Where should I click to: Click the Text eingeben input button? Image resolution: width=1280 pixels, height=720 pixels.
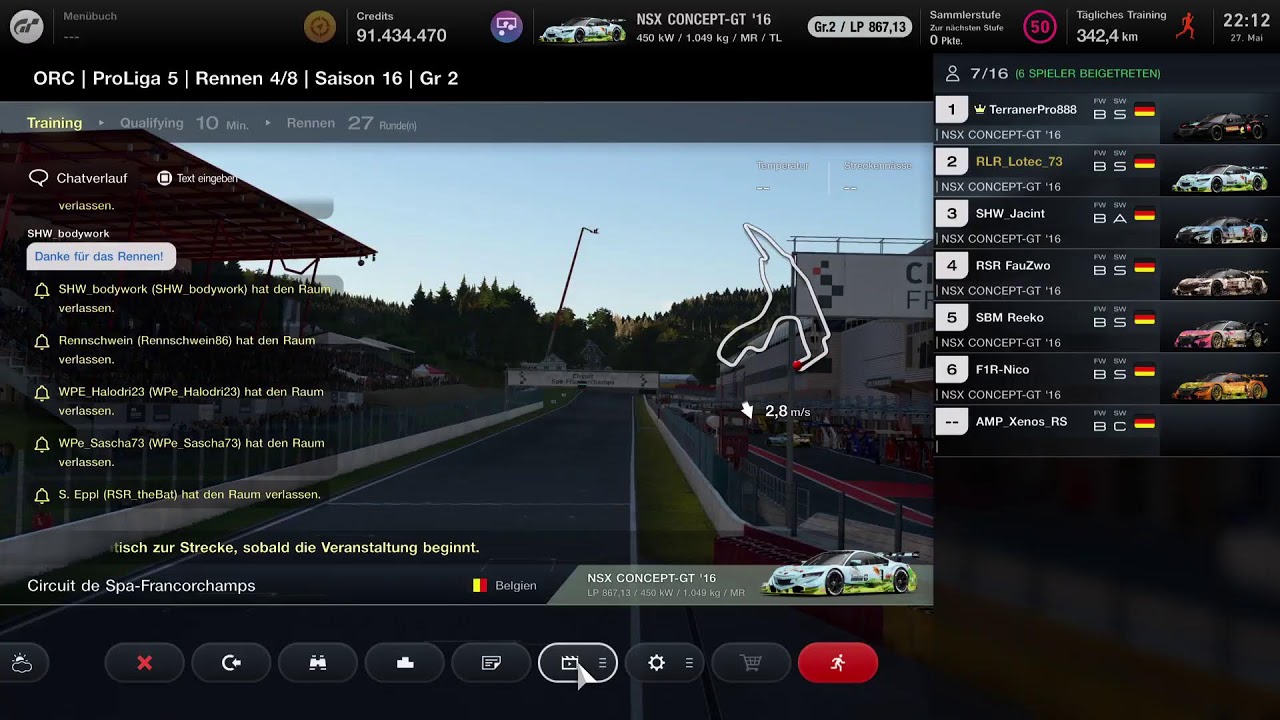coord(197,178)
